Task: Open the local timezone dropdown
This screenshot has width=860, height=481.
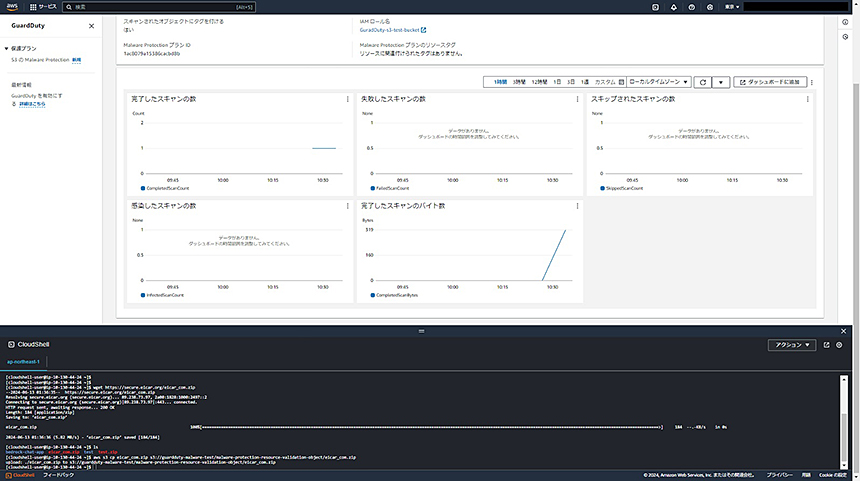Action: coord(659,82)
